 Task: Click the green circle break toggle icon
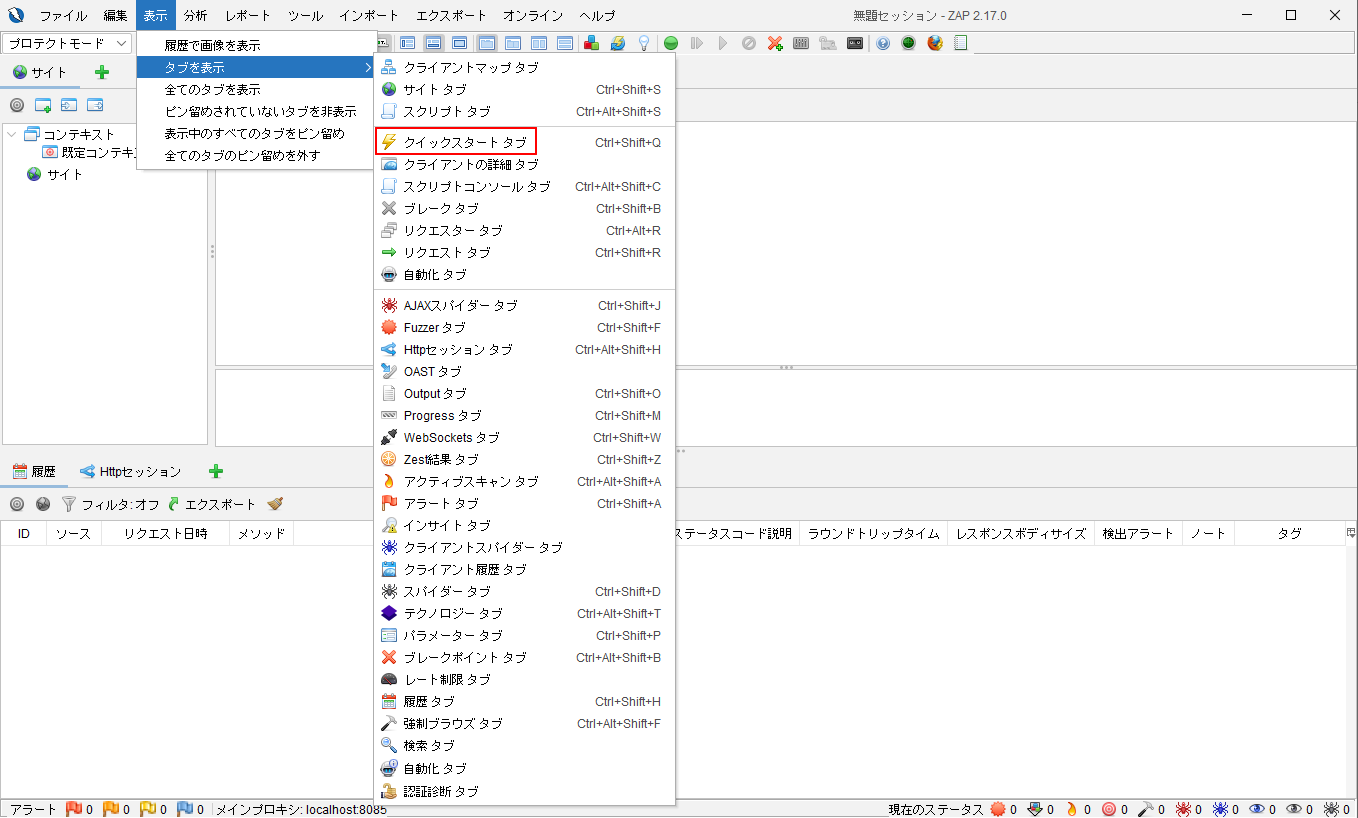[x=671, y=43]
